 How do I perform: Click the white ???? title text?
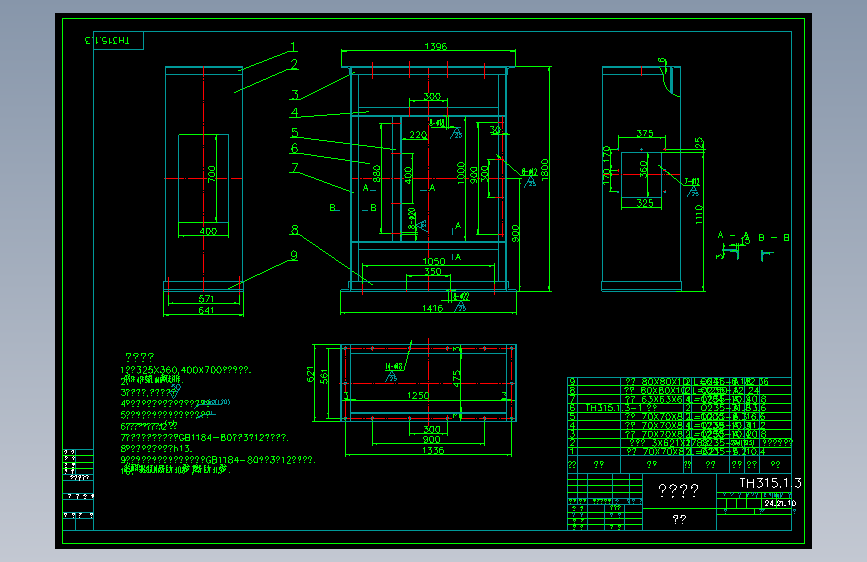(x=678, y=491)
